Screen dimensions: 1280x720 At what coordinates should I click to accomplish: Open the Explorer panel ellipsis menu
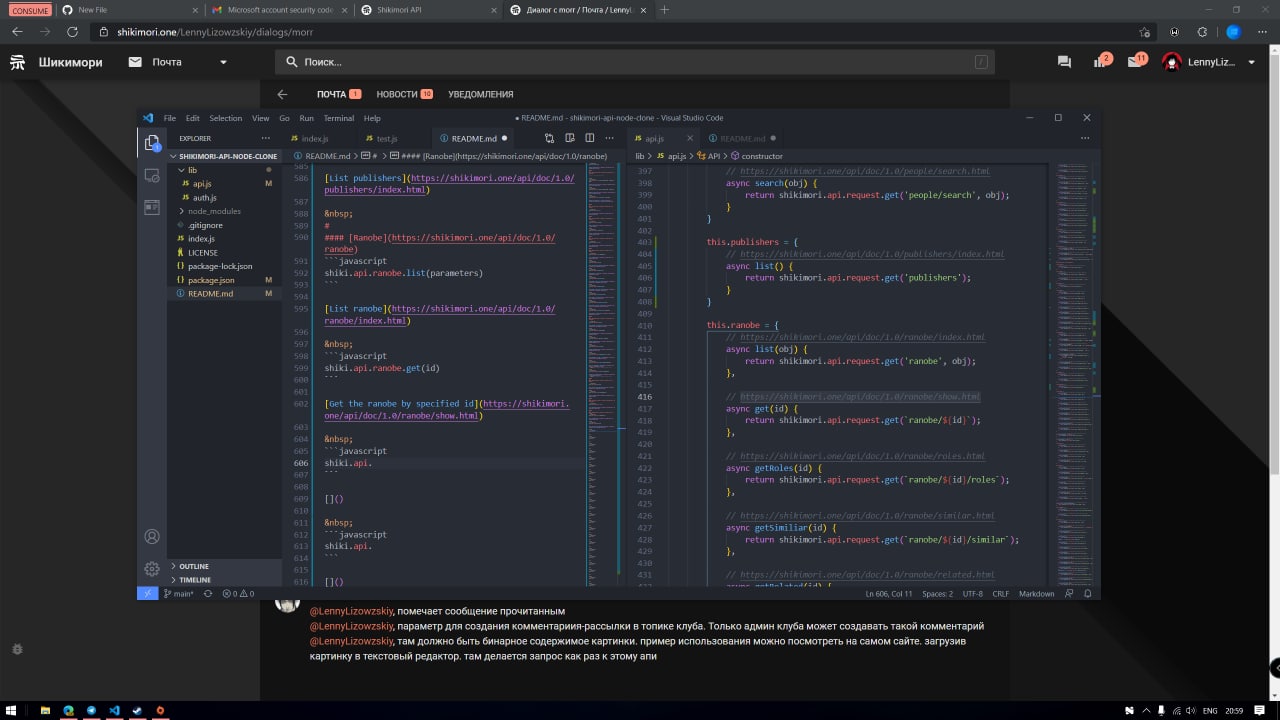click(265, 138)
